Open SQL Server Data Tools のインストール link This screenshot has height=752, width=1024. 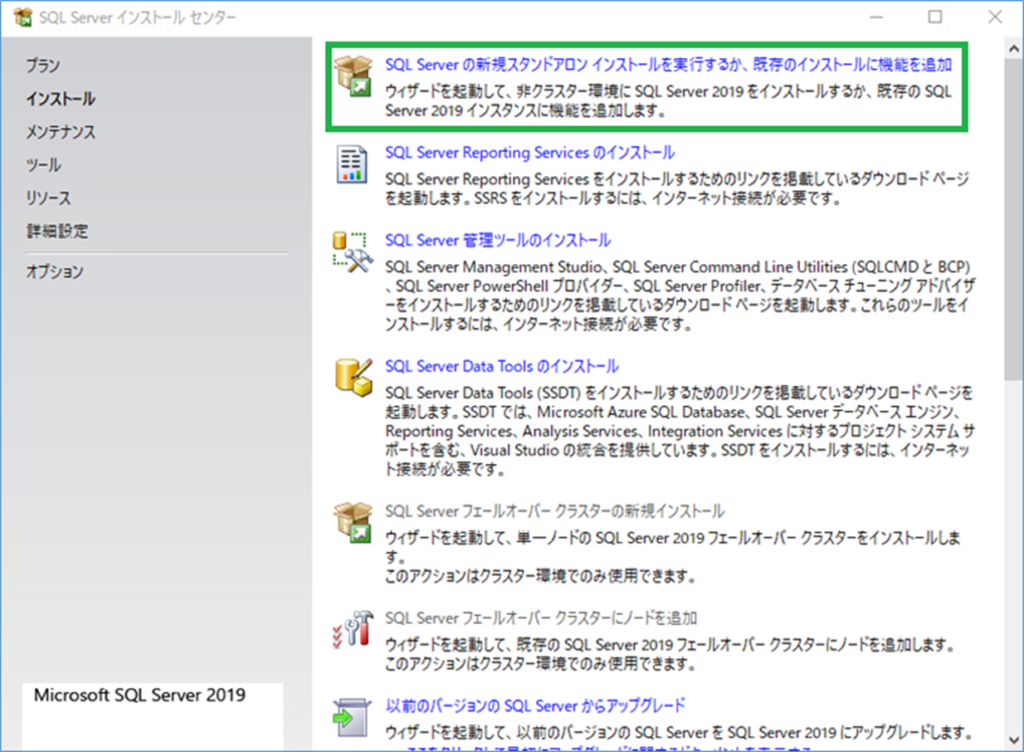[x=502, y=367]
